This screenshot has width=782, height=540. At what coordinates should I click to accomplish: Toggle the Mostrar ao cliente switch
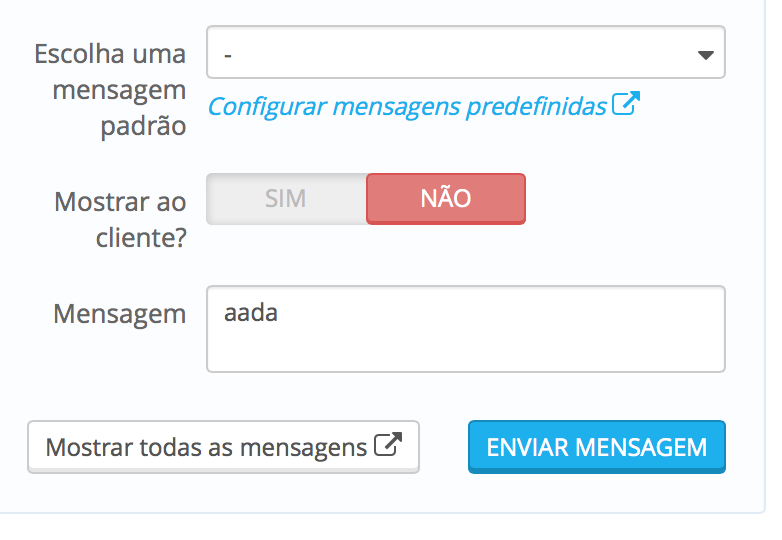tap(365, 199)
